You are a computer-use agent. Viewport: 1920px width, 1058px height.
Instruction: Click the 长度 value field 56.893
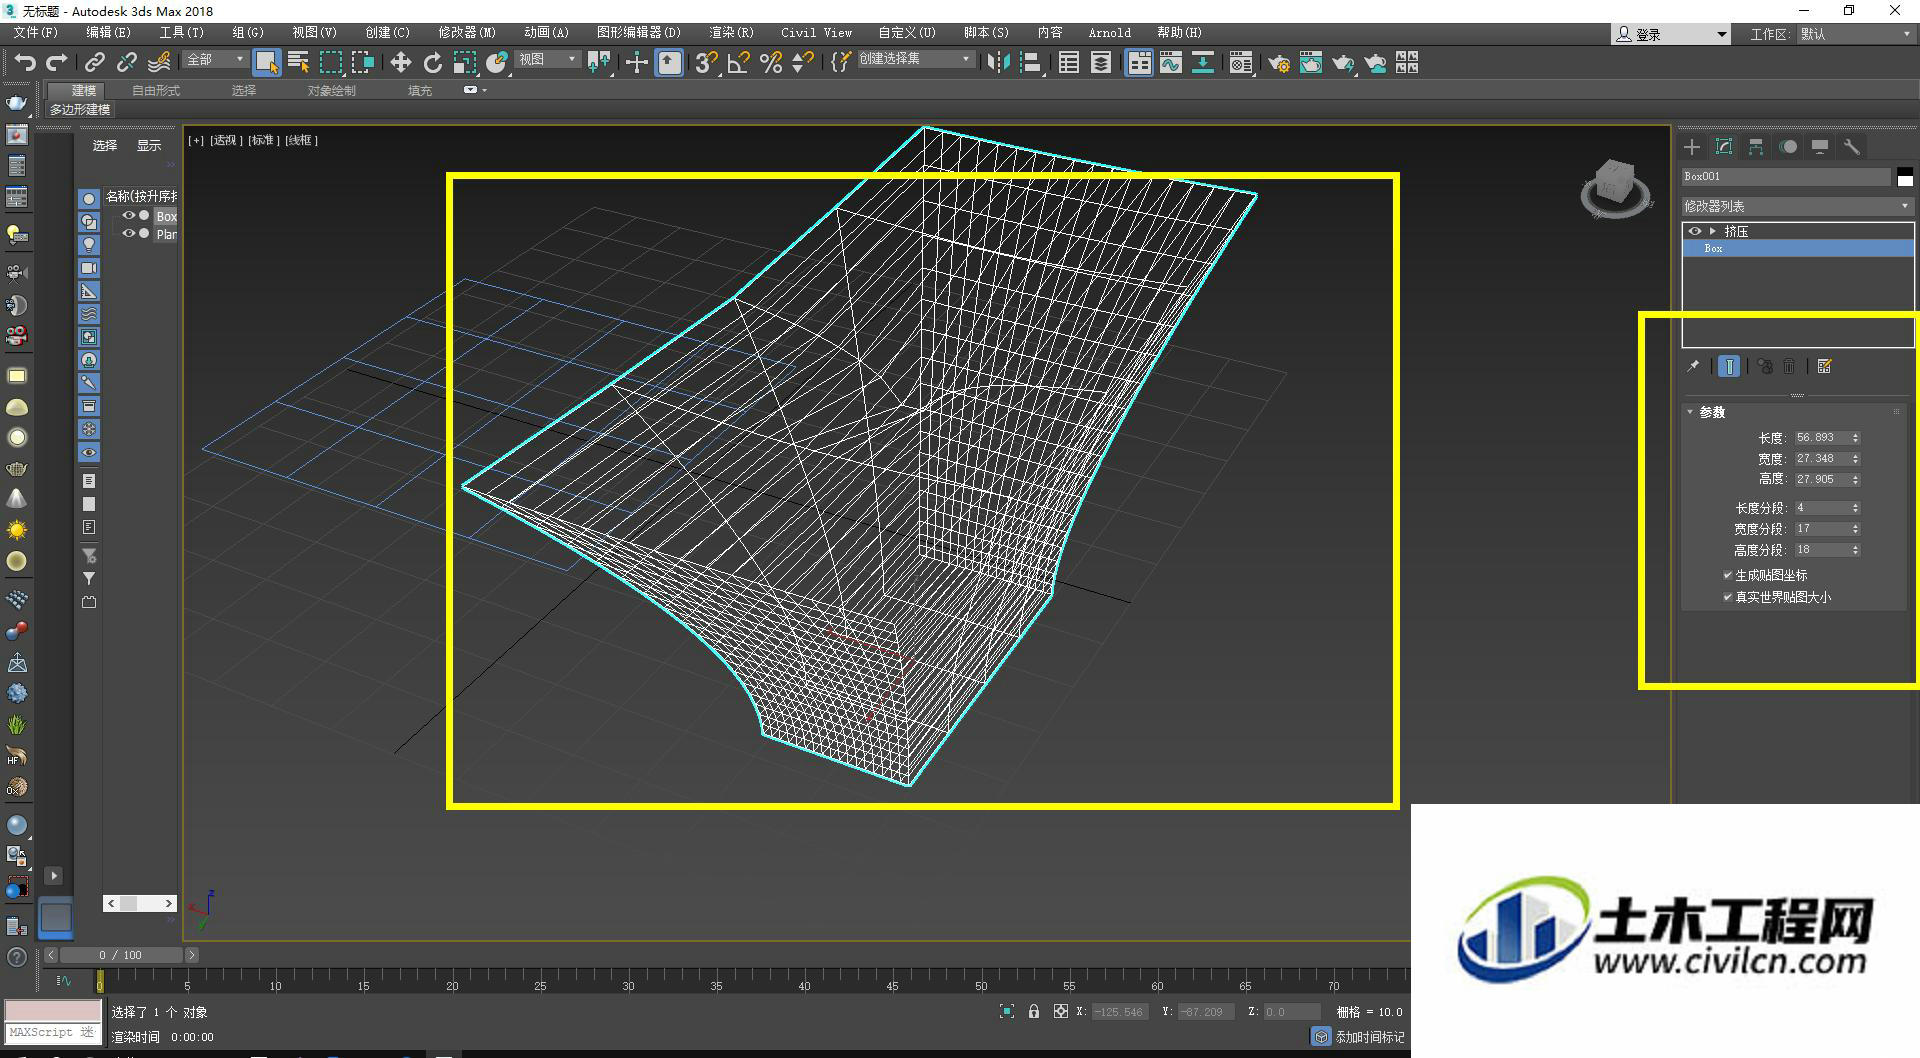(1821, 438)
